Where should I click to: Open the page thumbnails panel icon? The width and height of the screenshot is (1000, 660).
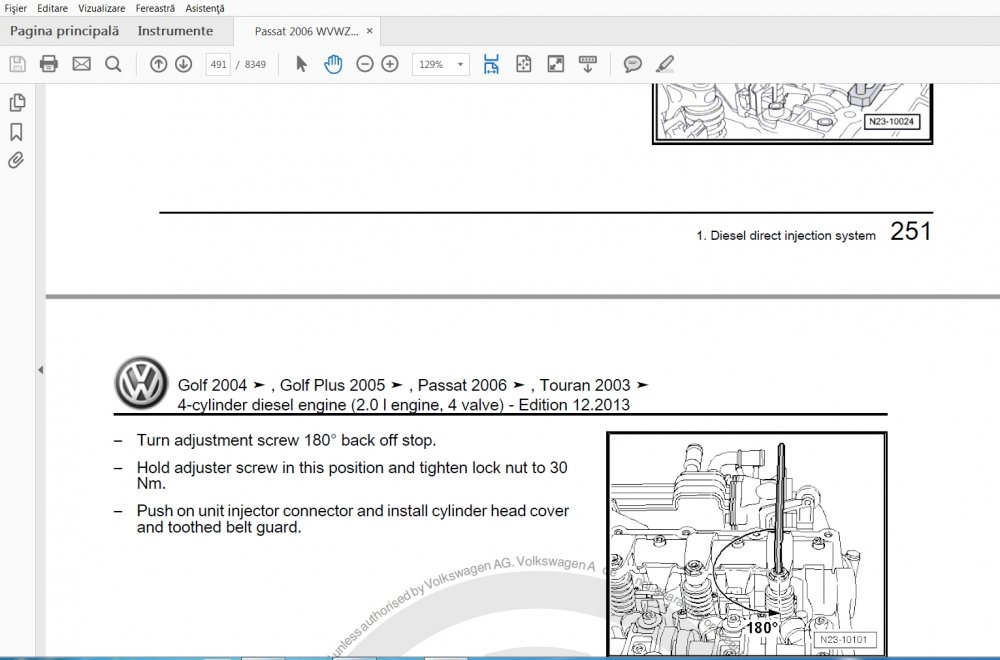tap(17, 102)
